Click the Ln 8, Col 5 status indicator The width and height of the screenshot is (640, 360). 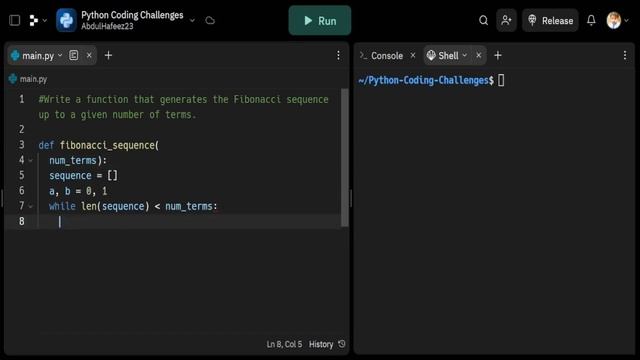(284, 344)
